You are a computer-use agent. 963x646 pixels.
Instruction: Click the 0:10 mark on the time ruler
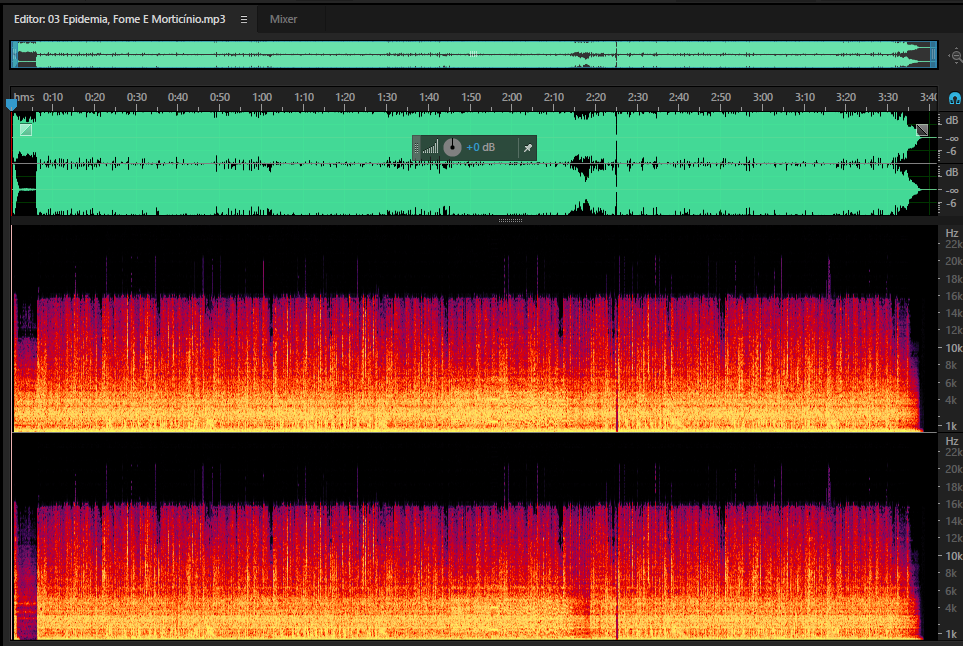[53, 97]
